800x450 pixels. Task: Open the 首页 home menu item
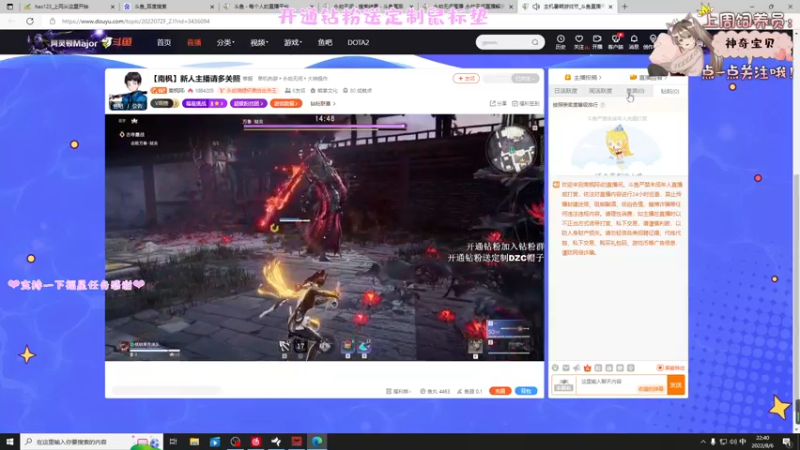[164, 42]
